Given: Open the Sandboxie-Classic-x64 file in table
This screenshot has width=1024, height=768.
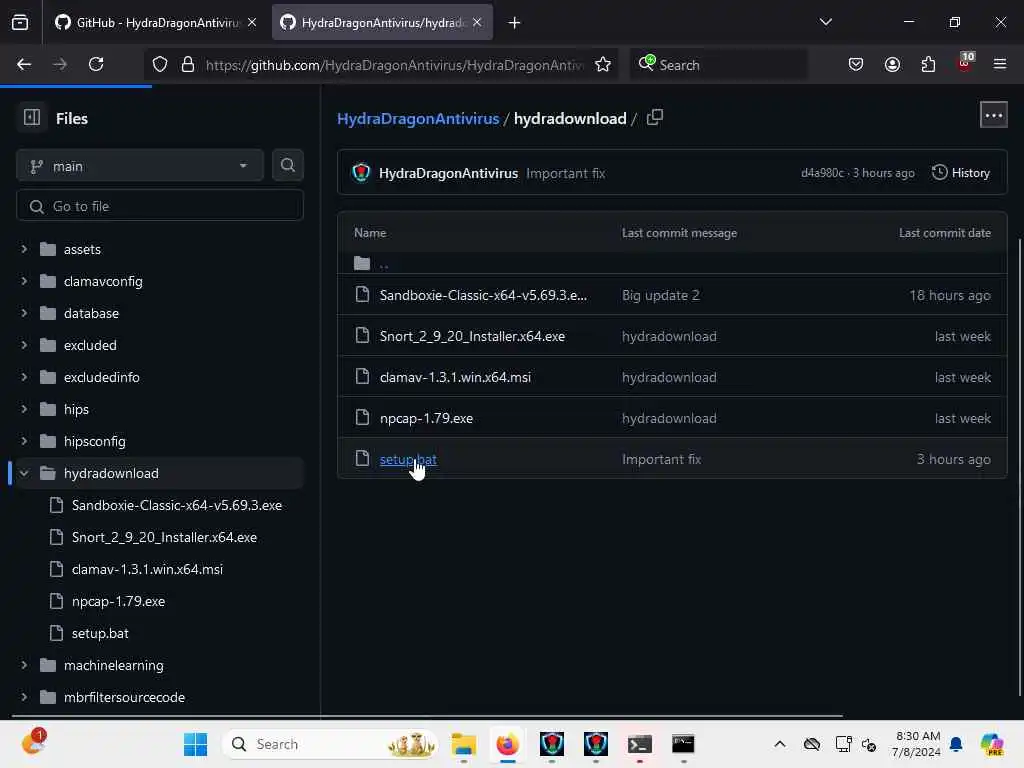Looking at the screenshot, I should click(x=483, y=295).
